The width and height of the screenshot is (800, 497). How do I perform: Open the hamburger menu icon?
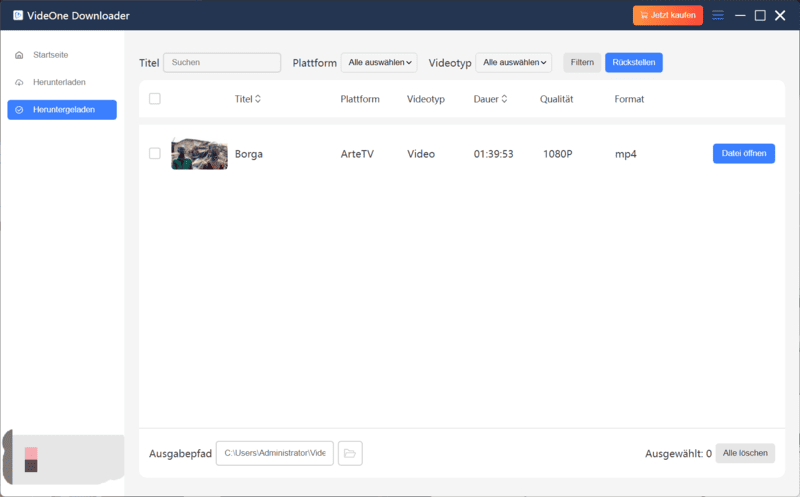click(718, 16)
